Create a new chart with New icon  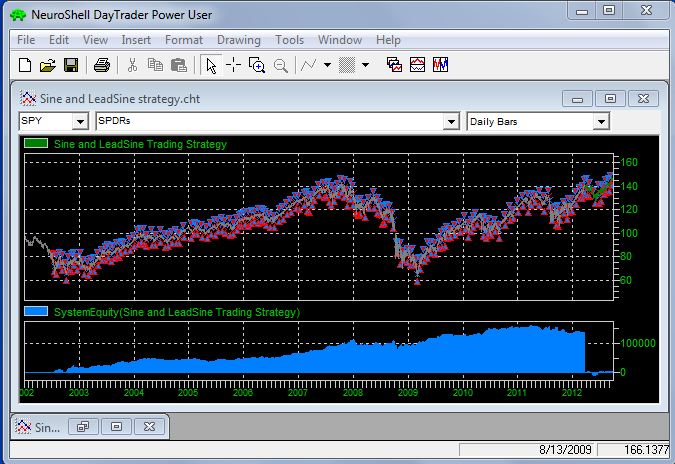point(25,65)
